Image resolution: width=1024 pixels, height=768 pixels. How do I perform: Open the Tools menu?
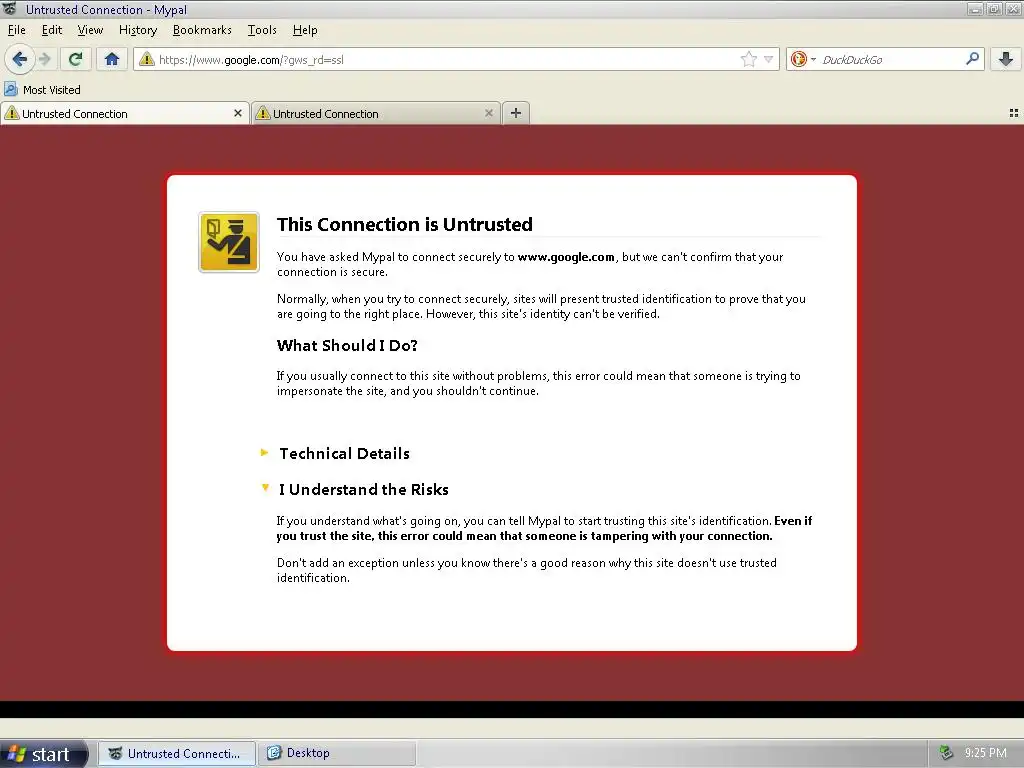coord(262,30)
